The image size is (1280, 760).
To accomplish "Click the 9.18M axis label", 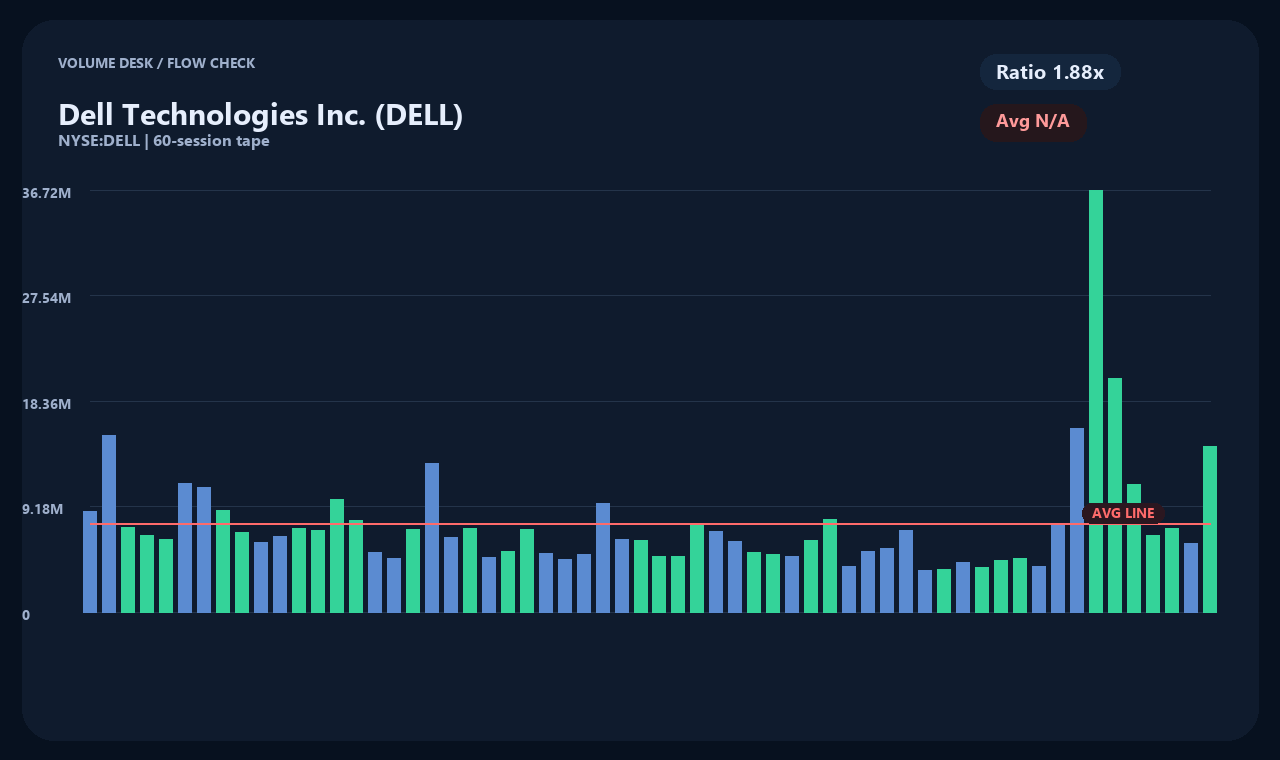I will tap(43, 509).
